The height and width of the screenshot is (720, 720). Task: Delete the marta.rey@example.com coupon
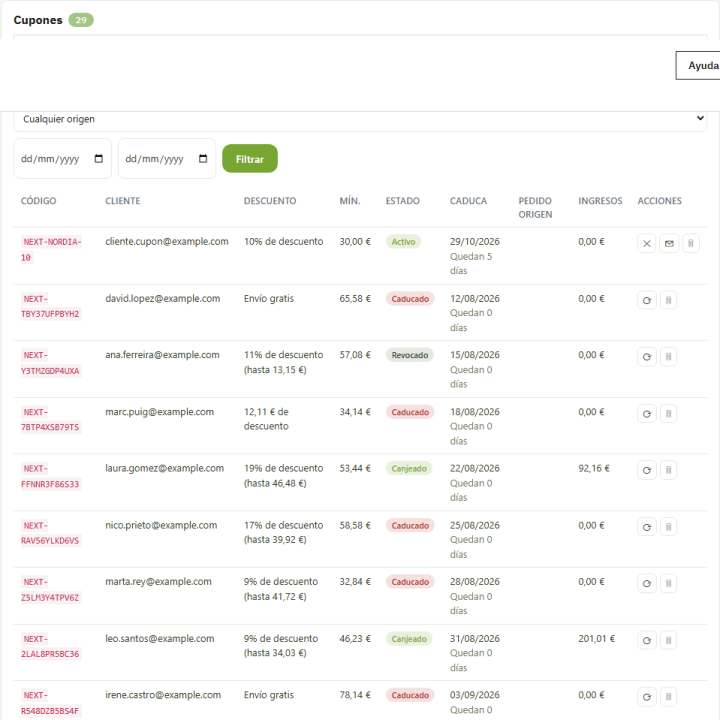point(669,584)
